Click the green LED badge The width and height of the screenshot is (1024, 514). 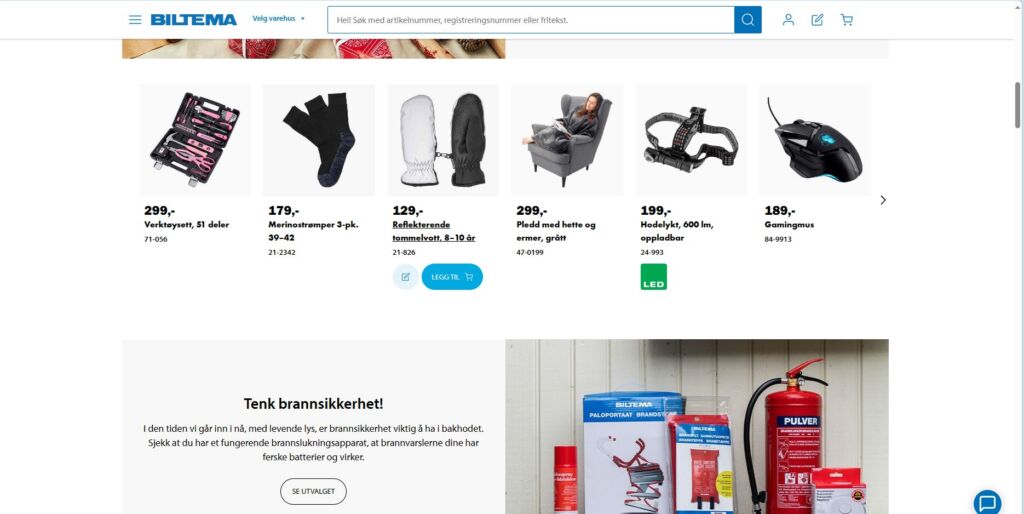pos(654,277)
